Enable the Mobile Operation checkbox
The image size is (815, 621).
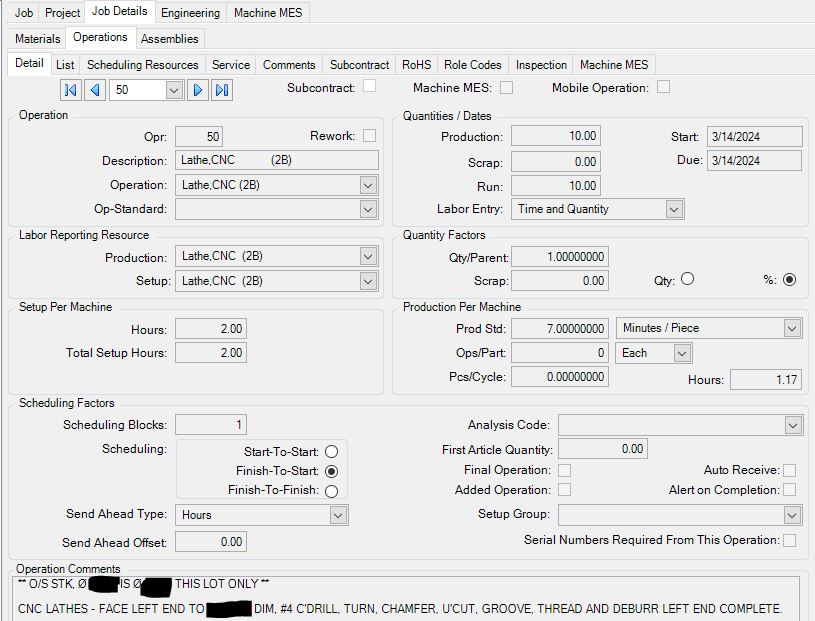click(663, 87)
